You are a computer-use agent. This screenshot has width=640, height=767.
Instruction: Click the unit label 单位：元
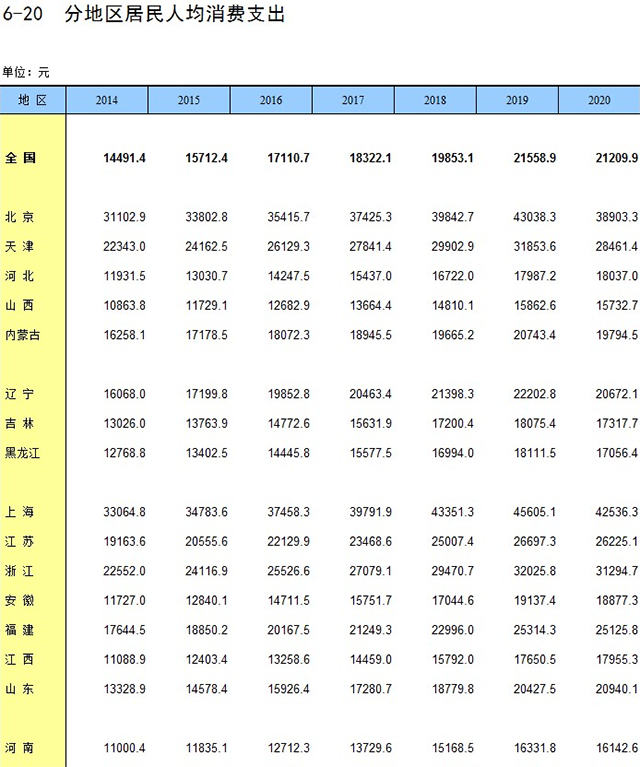[x=25, y=72]
